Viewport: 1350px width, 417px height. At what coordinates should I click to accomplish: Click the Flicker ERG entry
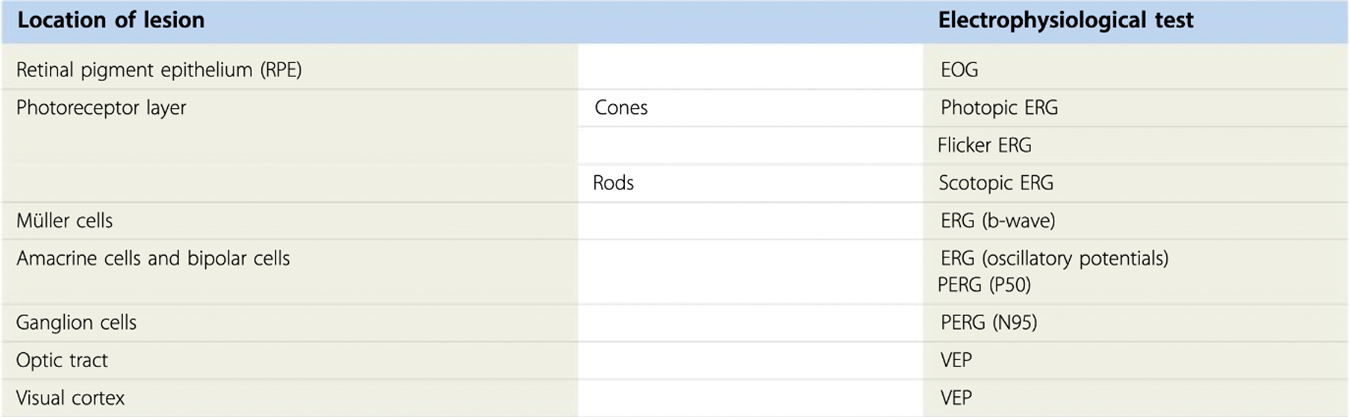coord(984,146)
